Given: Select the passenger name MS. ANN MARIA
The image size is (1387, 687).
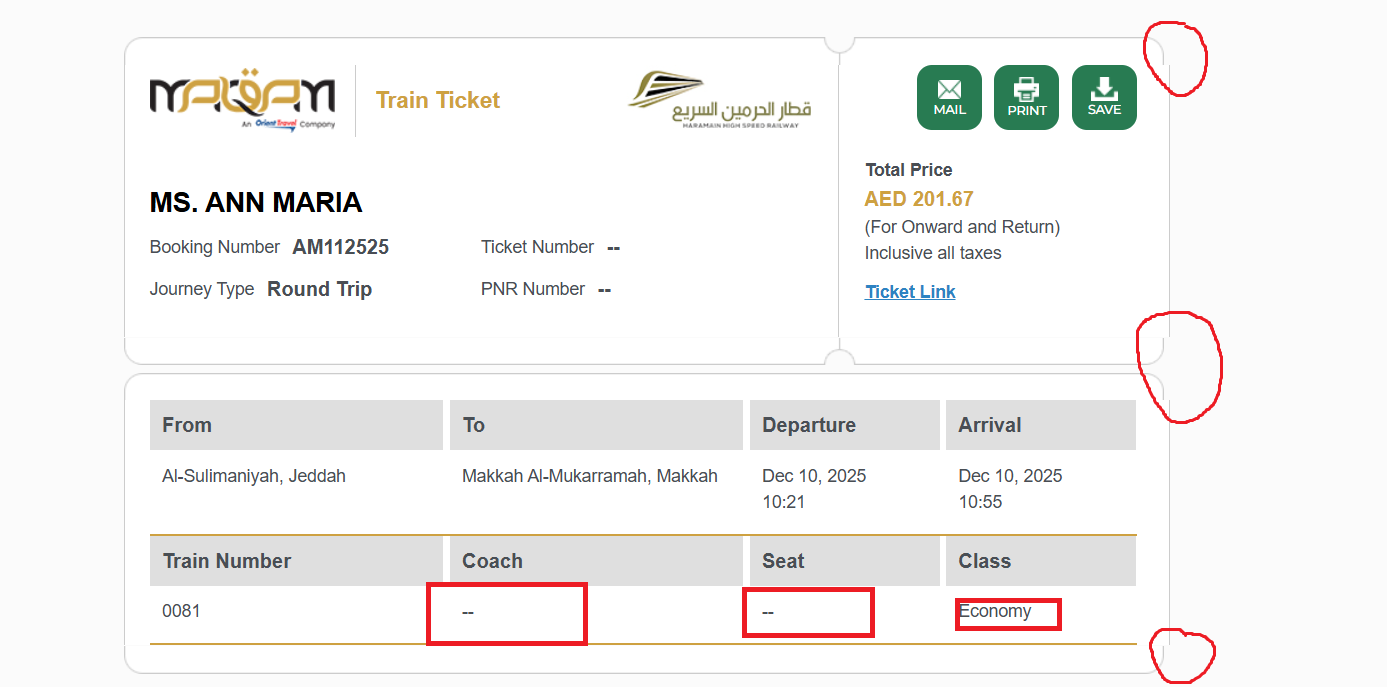Looking at the screenshot, I should tap(256, 203).
